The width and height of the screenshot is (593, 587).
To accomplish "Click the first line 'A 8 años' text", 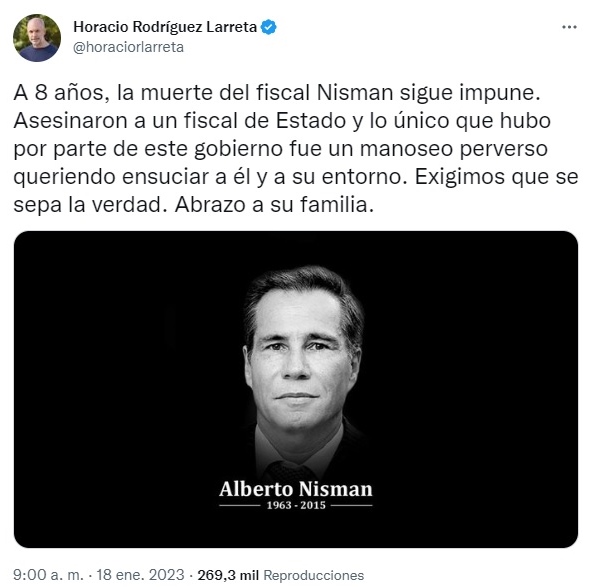I will 58,93.
